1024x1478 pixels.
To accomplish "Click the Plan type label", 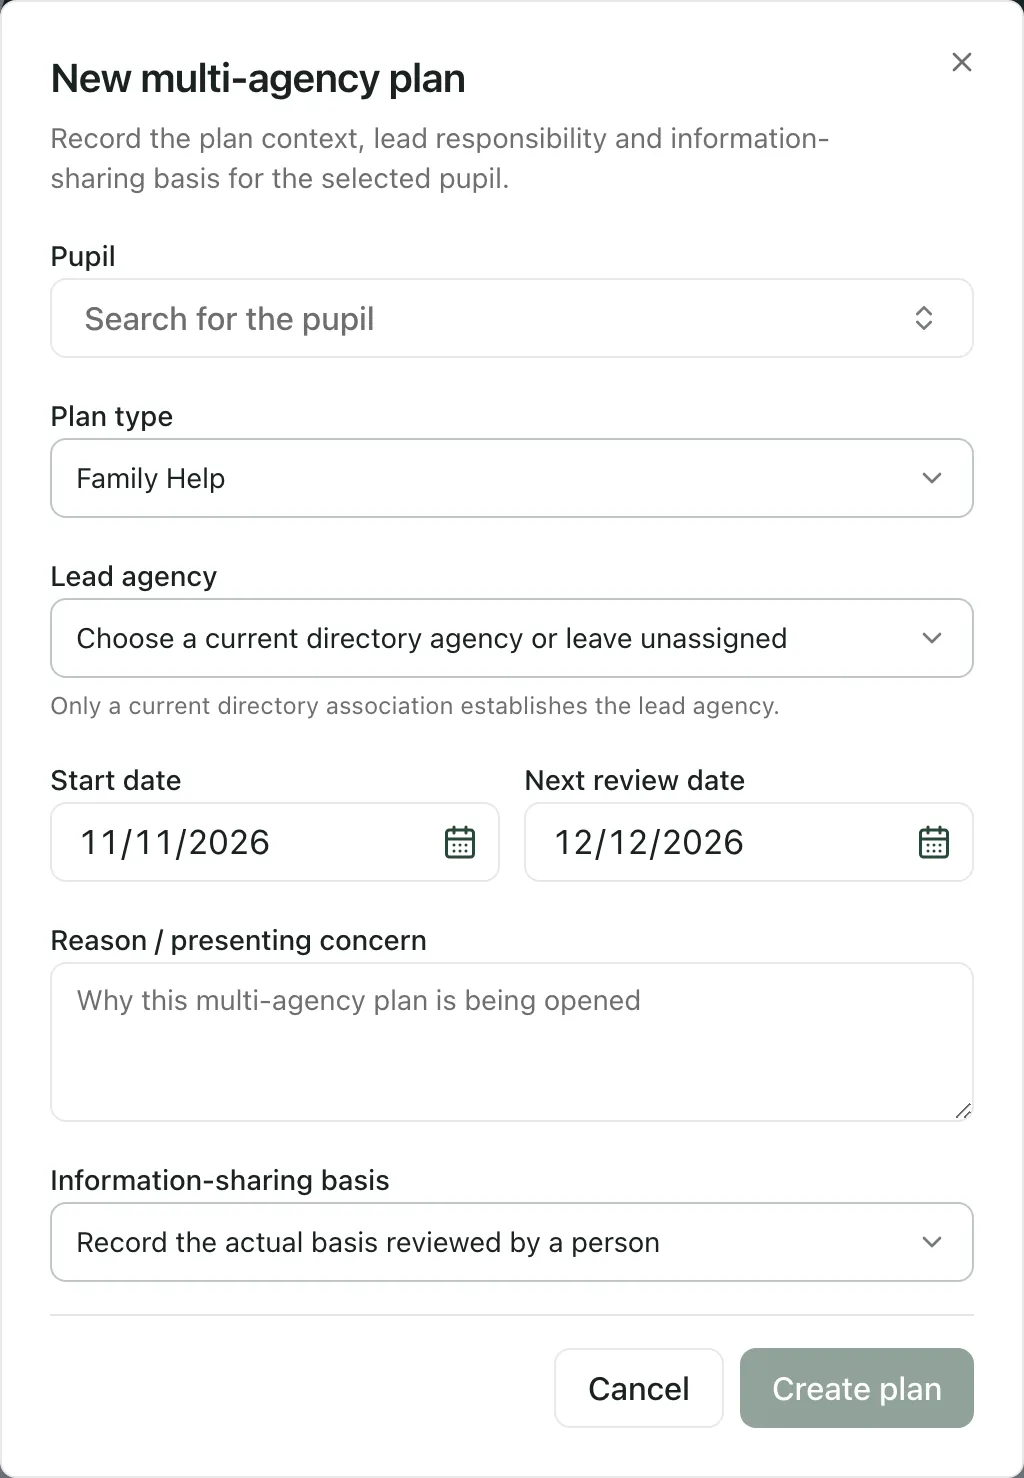I will pyautogui.click(x=112, y=417).
